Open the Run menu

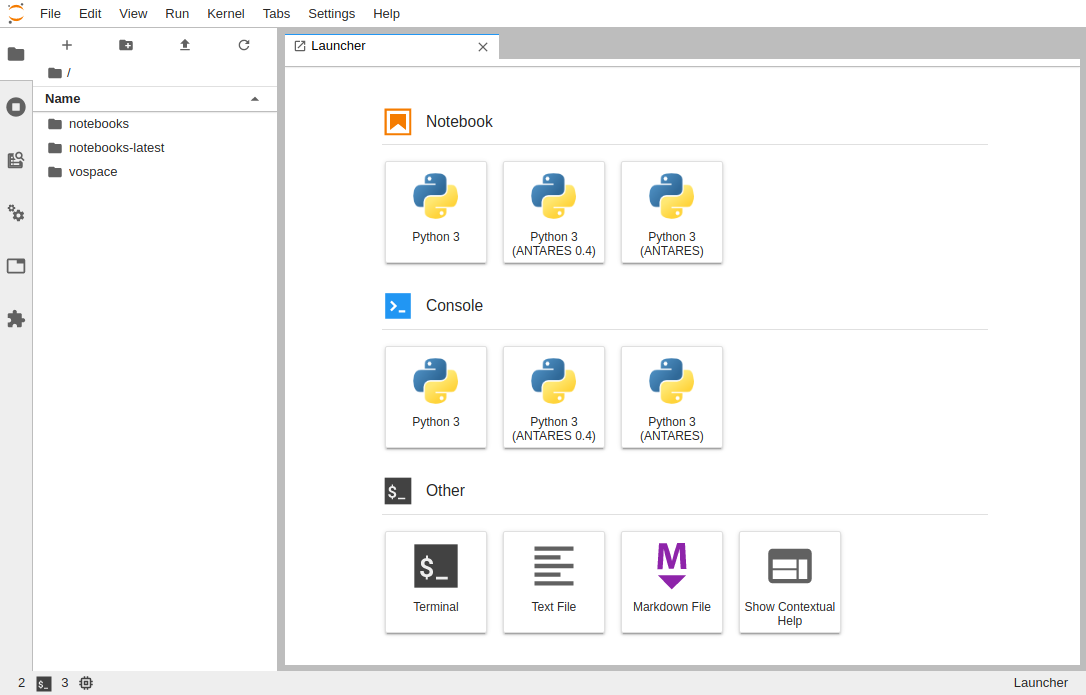coord(177,14)
